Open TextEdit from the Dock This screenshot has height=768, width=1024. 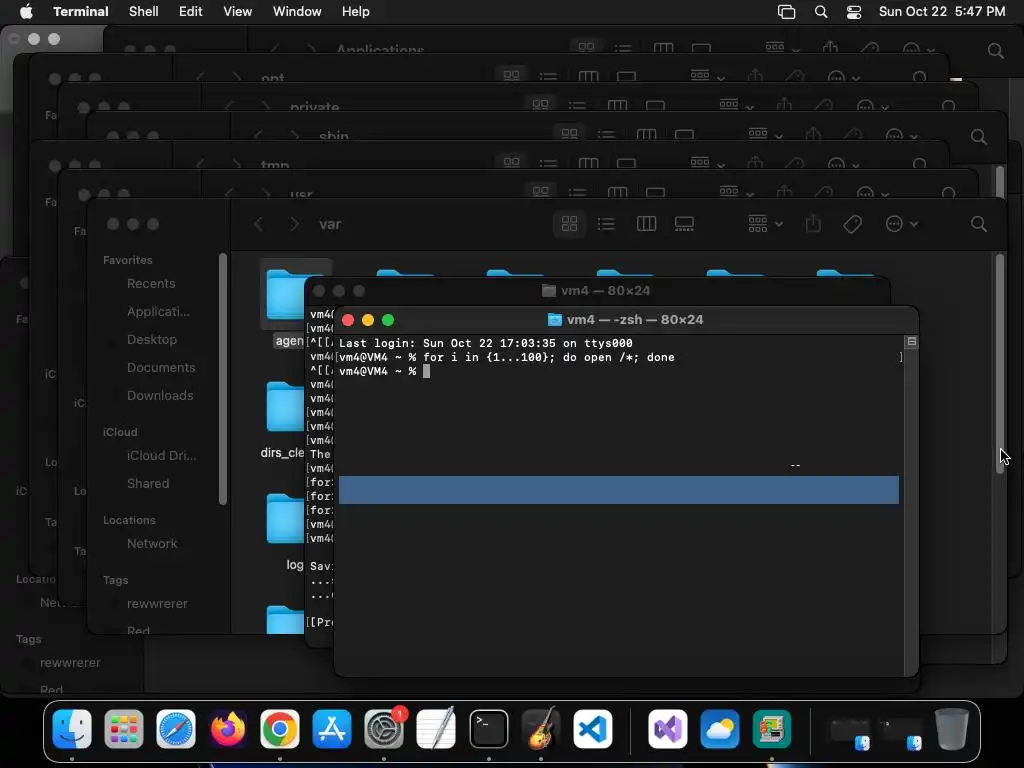(x=436, y=729)
